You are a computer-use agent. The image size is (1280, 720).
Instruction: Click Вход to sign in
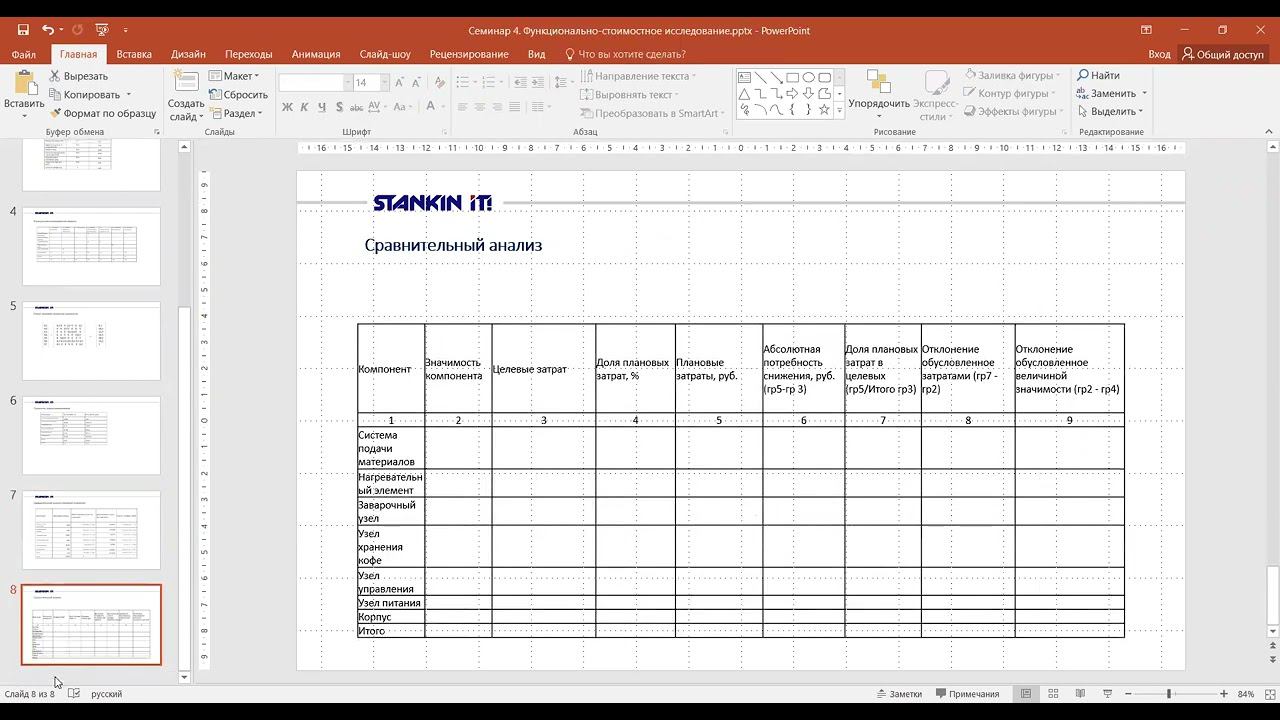click(x=1159, y=54)
